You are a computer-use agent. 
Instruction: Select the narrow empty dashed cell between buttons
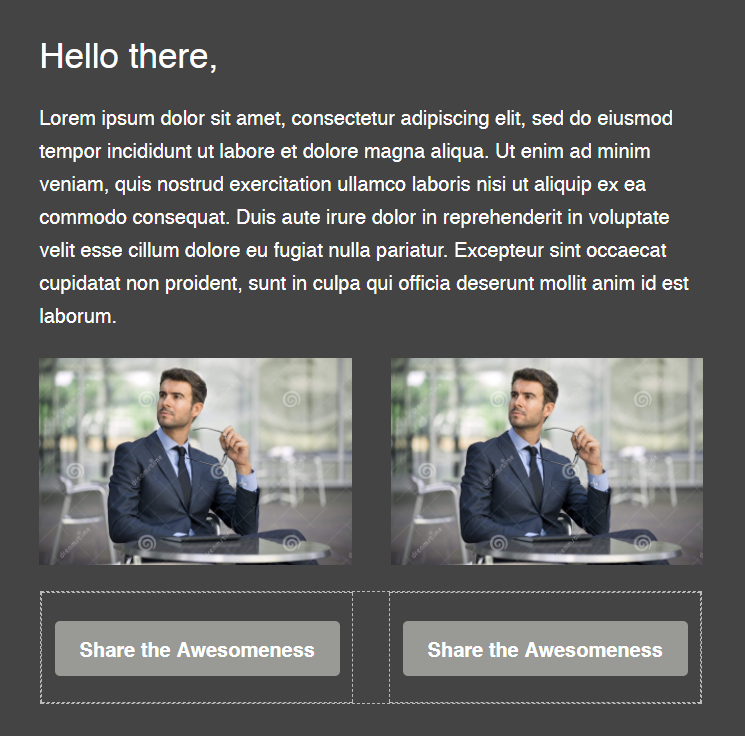point(371,647)
